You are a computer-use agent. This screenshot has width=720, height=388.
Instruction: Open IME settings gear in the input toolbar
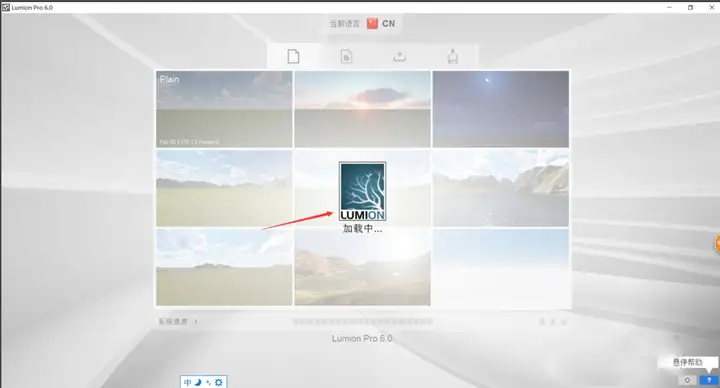point(219,382)
